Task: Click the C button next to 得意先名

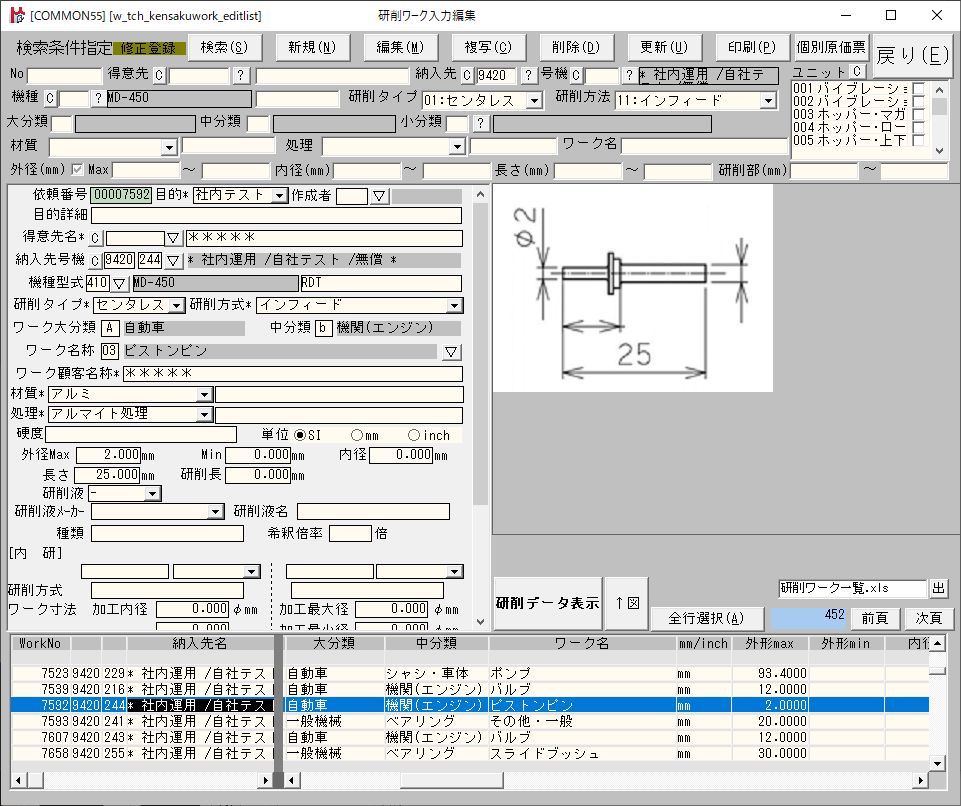Action: (x=95, y=238)
